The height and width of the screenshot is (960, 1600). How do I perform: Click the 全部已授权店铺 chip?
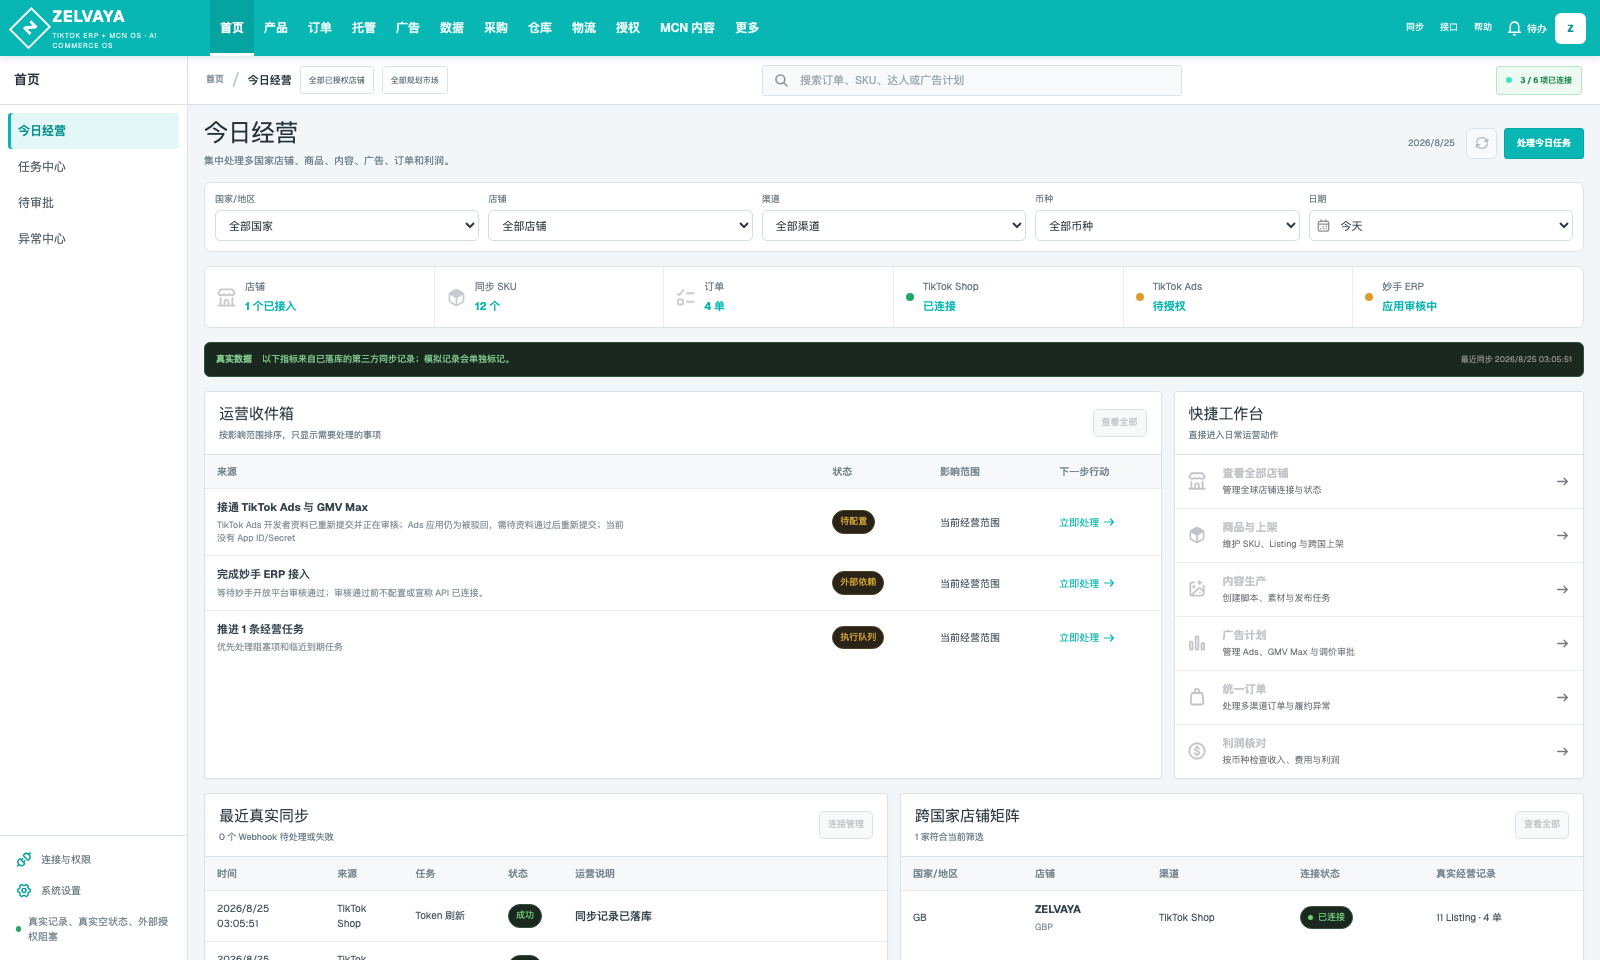pyautogui.click(x=337, y=80)
